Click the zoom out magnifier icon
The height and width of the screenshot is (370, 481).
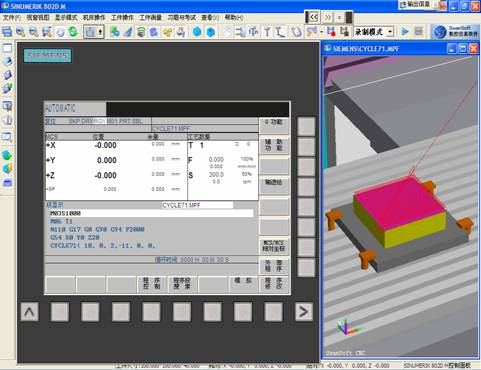click(x=33, y=32)
